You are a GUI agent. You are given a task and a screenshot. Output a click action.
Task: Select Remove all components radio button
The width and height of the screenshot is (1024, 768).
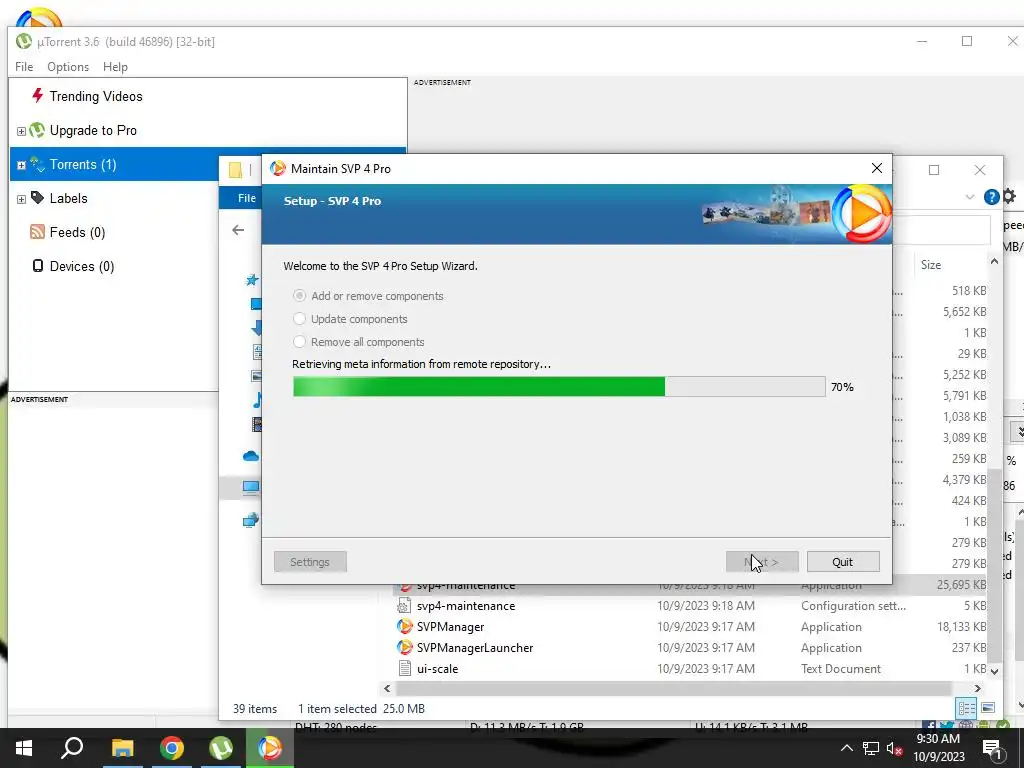[x=299, y=342]
